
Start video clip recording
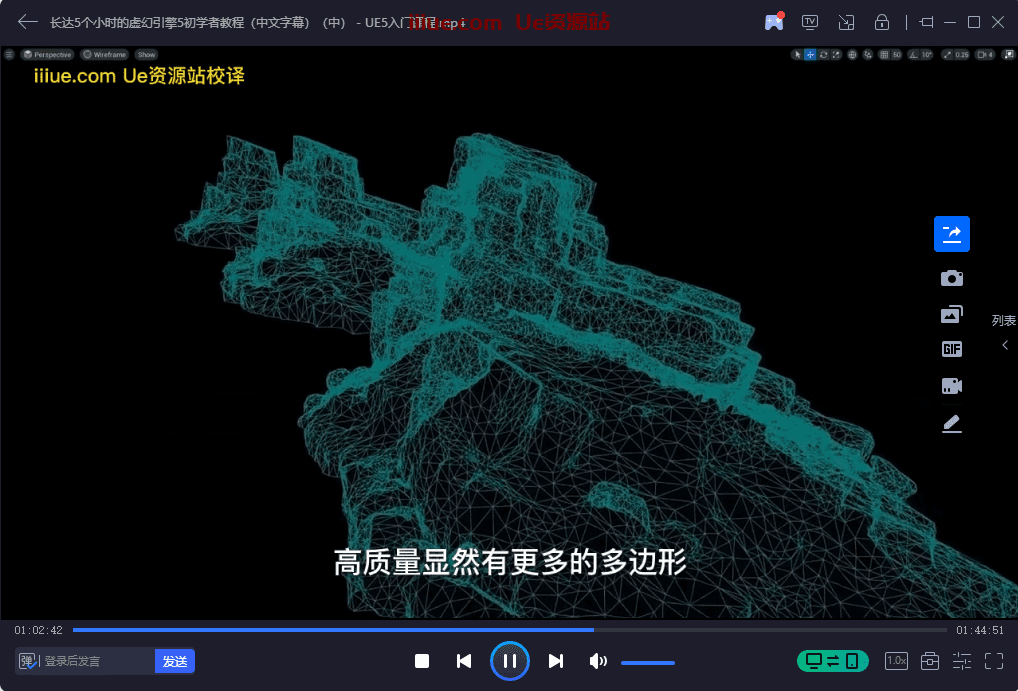click(x=951, y=386)
